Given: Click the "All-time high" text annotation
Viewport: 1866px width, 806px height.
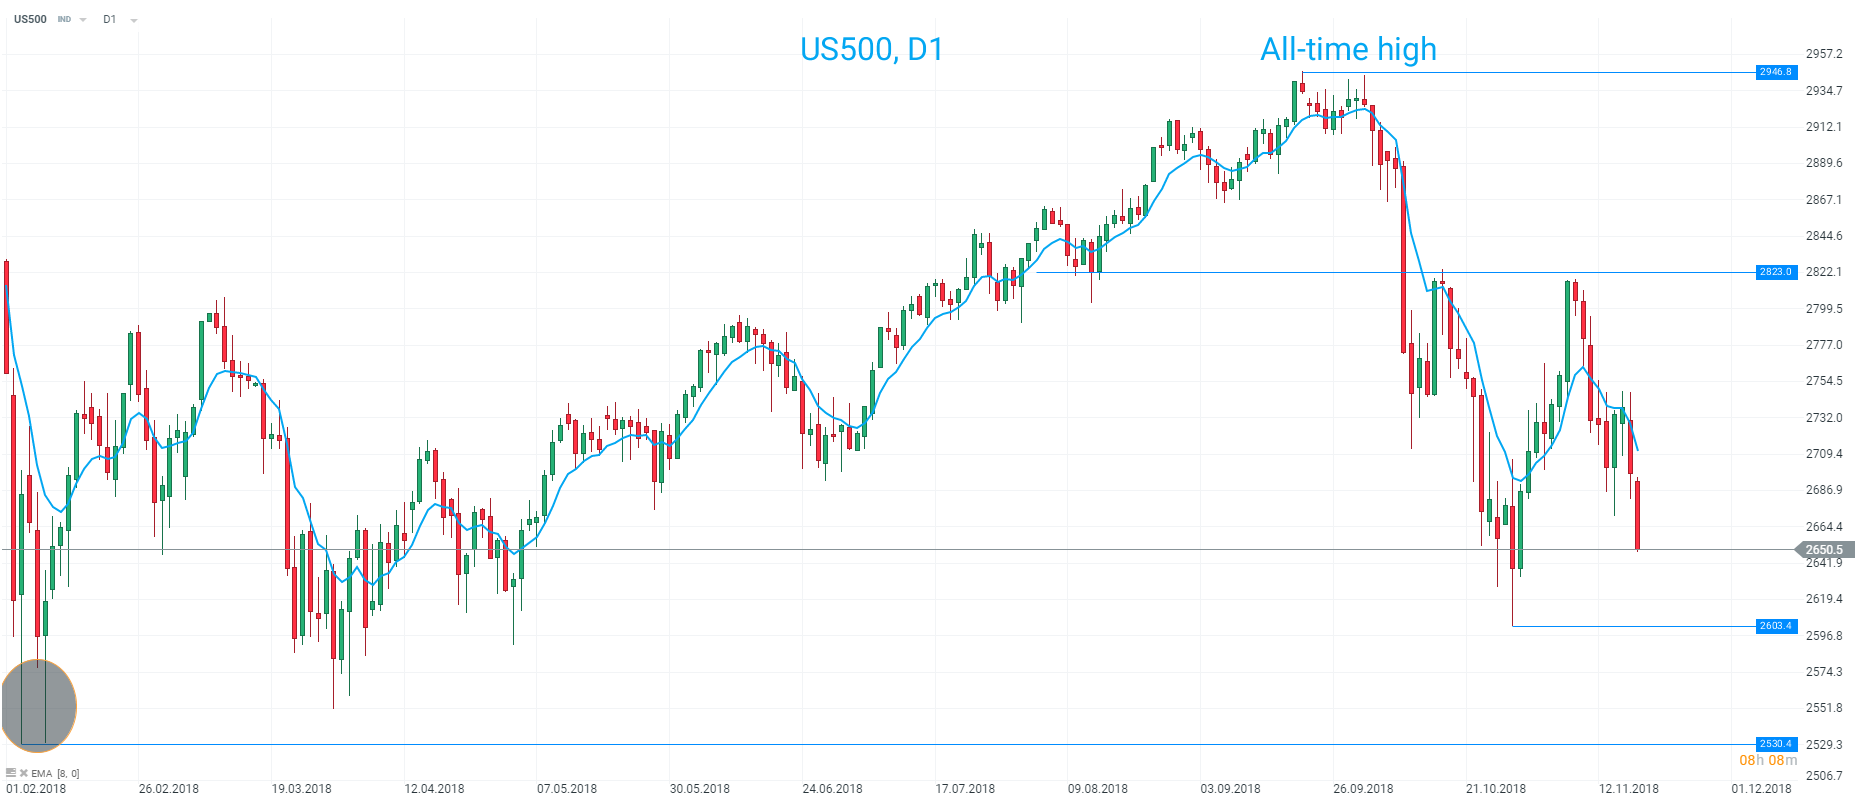Looking at the screenshot, I should coord(1348,49).
